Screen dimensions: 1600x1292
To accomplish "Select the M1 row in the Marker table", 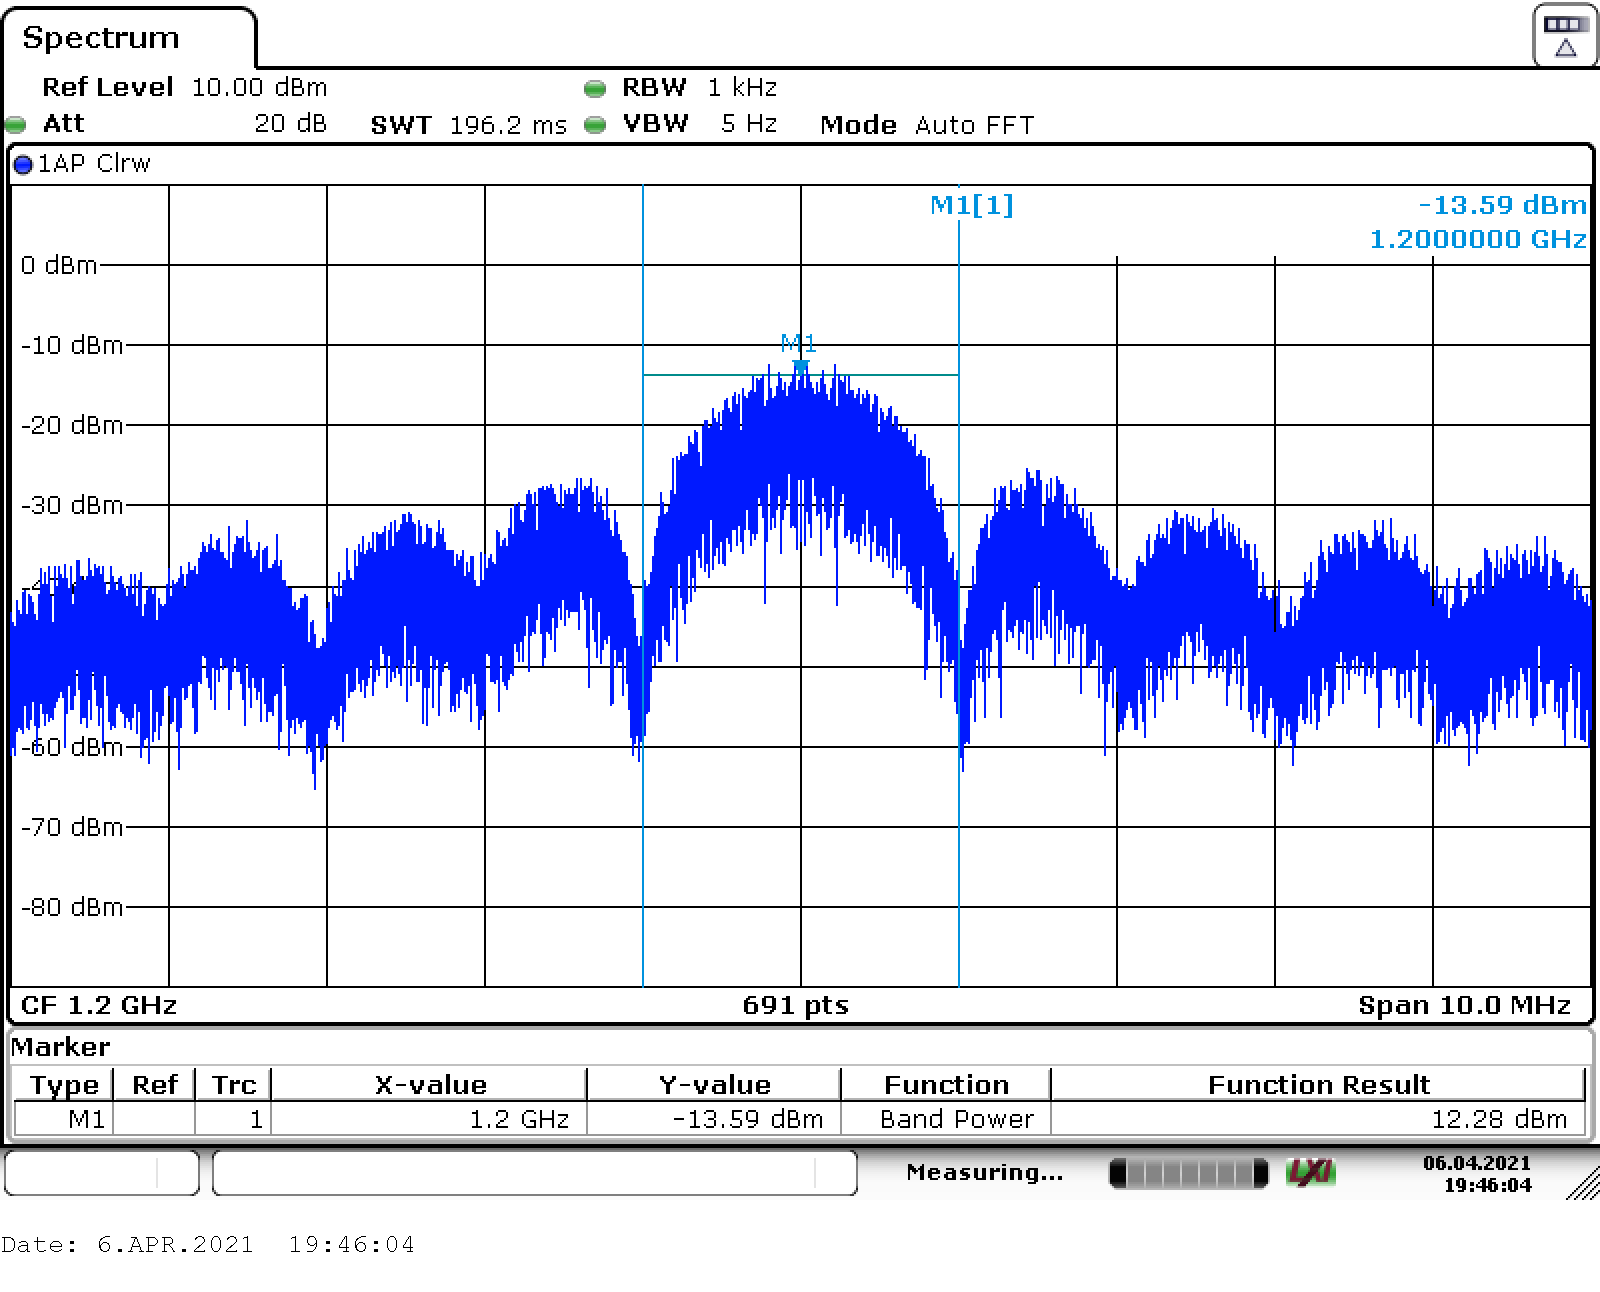I will click(x=86, y=1119).
